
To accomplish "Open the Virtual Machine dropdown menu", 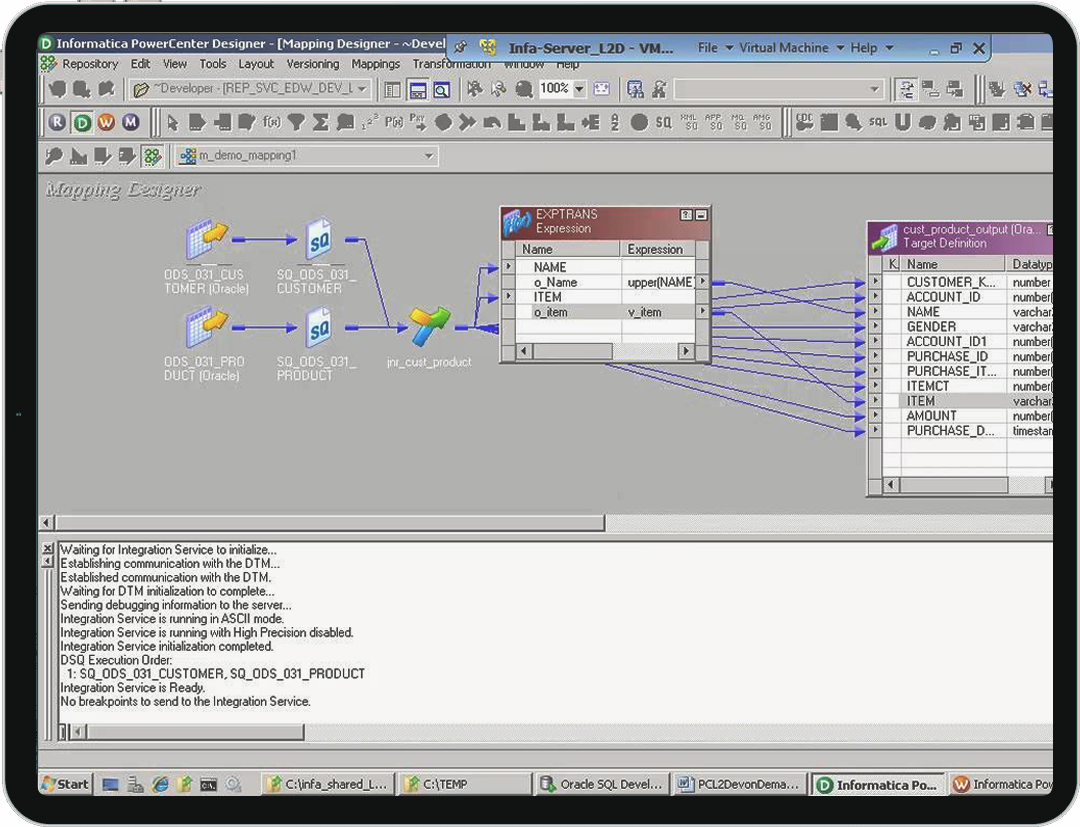I will 791,48.
